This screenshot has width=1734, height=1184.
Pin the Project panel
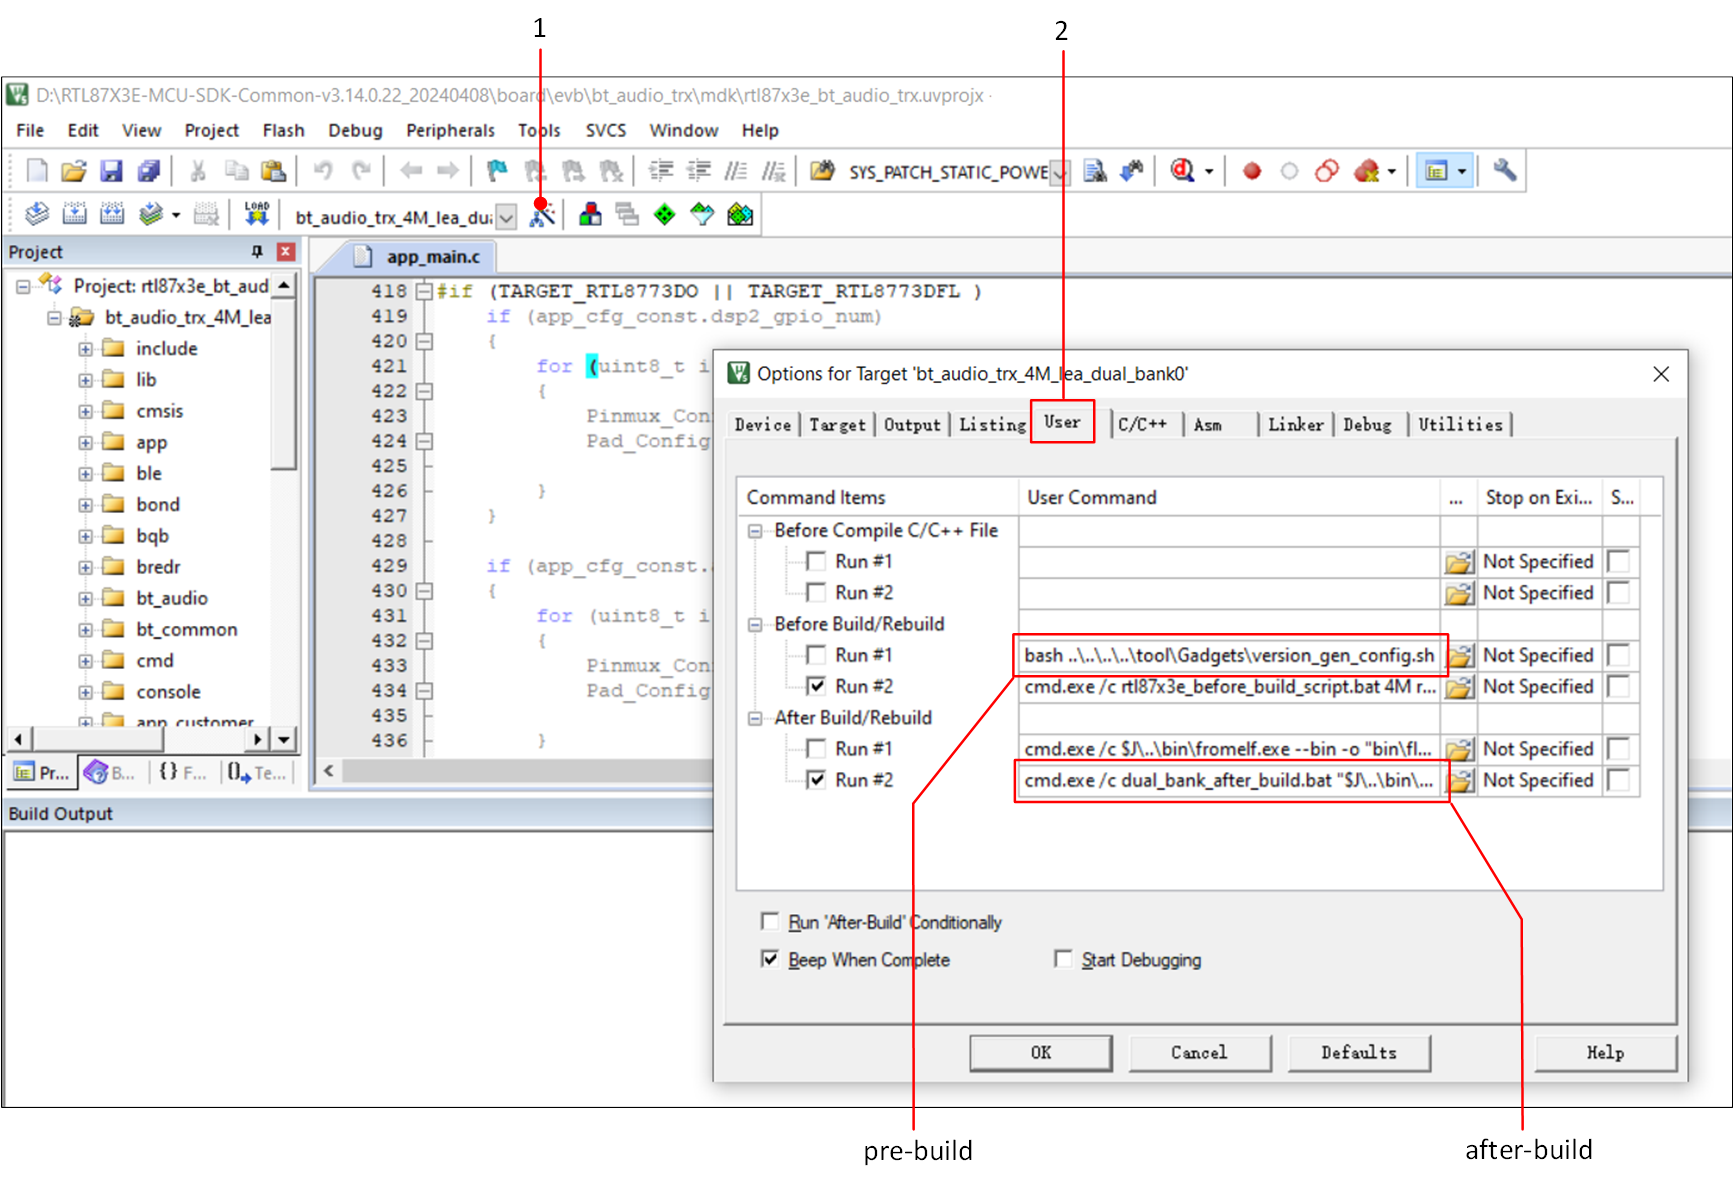point(257,252)
